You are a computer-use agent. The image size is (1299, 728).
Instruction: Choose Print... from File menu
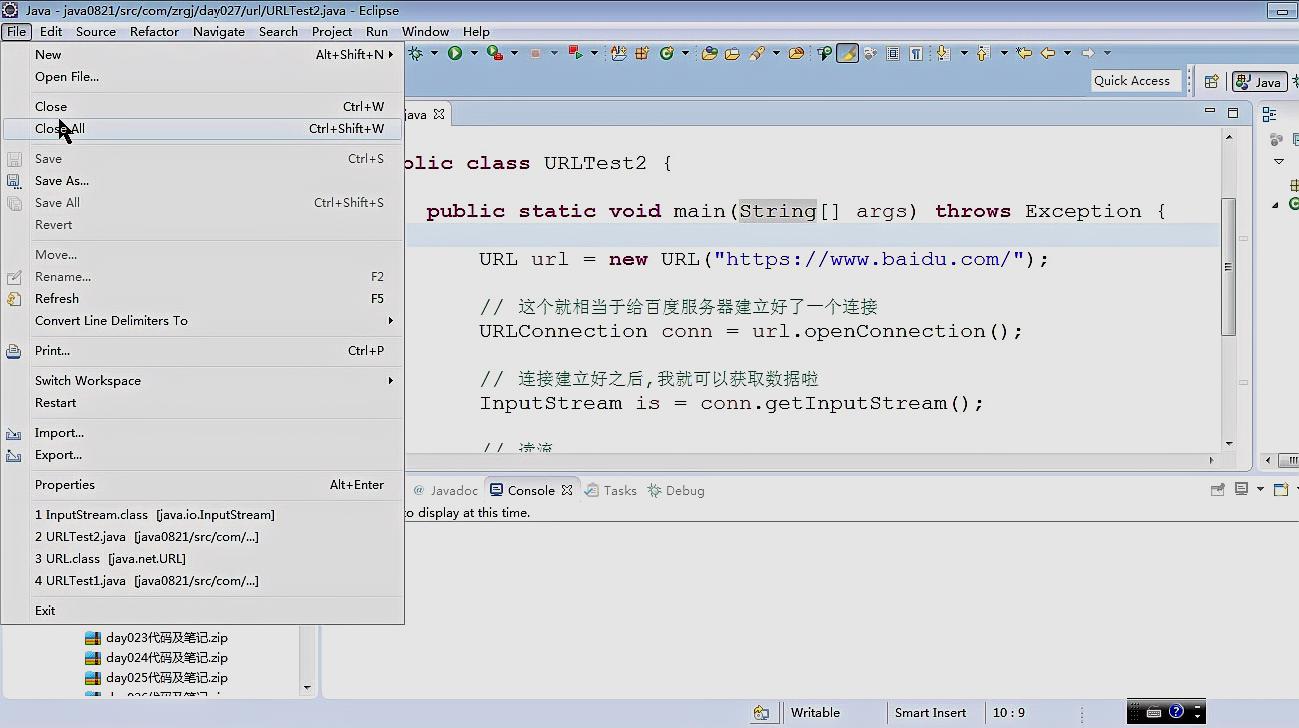pyautogui.click(x=203, y=351)
